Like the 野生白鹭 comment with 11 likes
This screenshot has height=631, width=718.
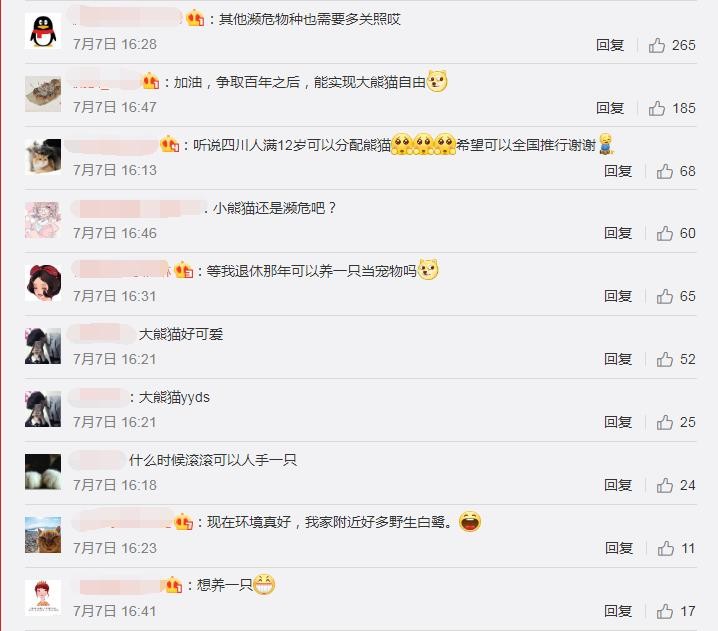point(665,548)
